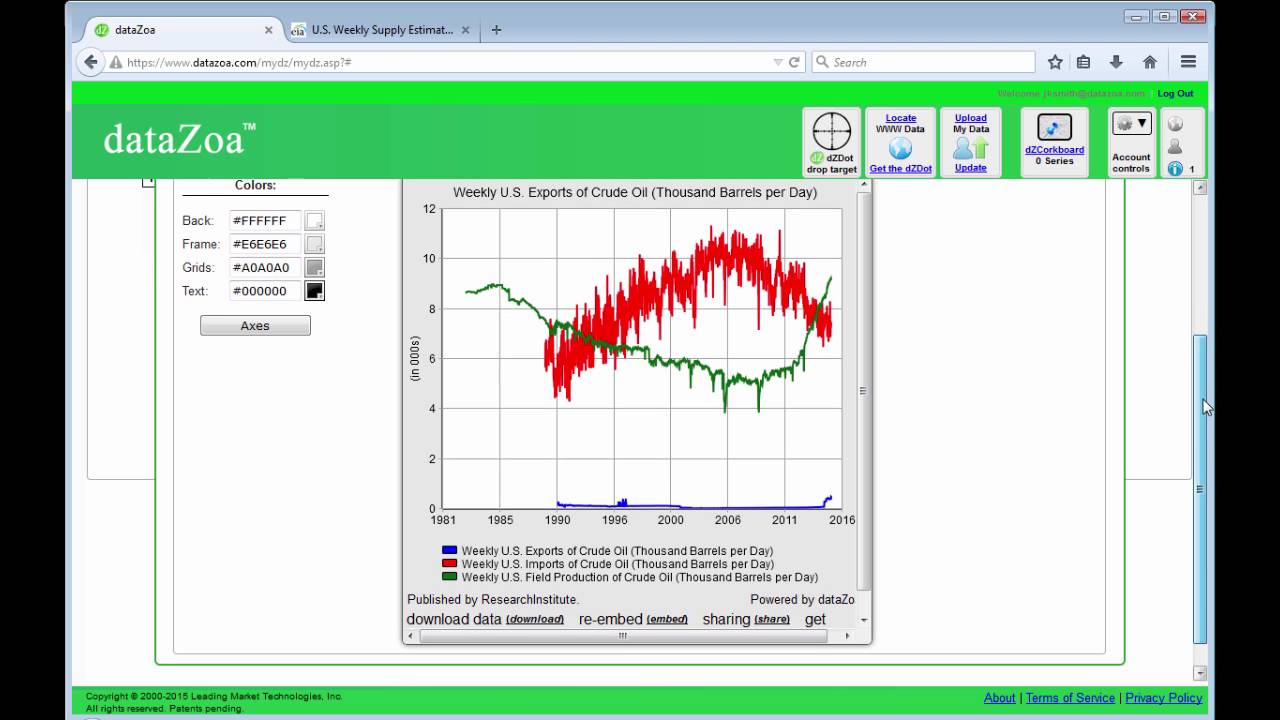Click 'Published by ResearchInstitute.' text
This screenshot has width=1280, height=720.
tap(493, 599)
